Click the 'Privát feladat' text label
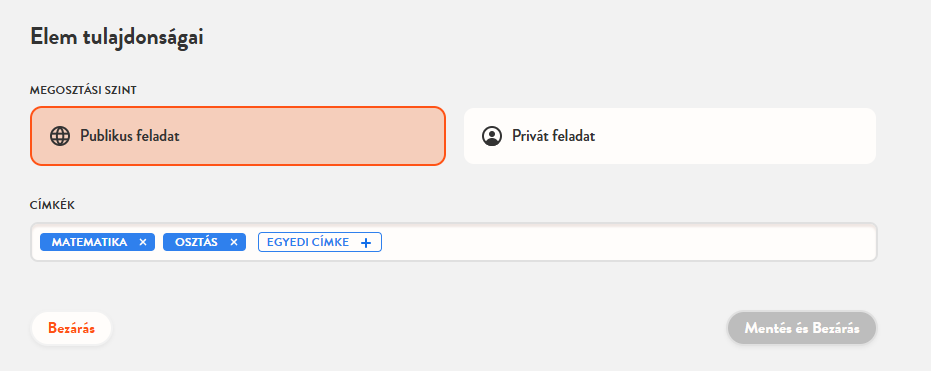931x371 pixels. 553,136
